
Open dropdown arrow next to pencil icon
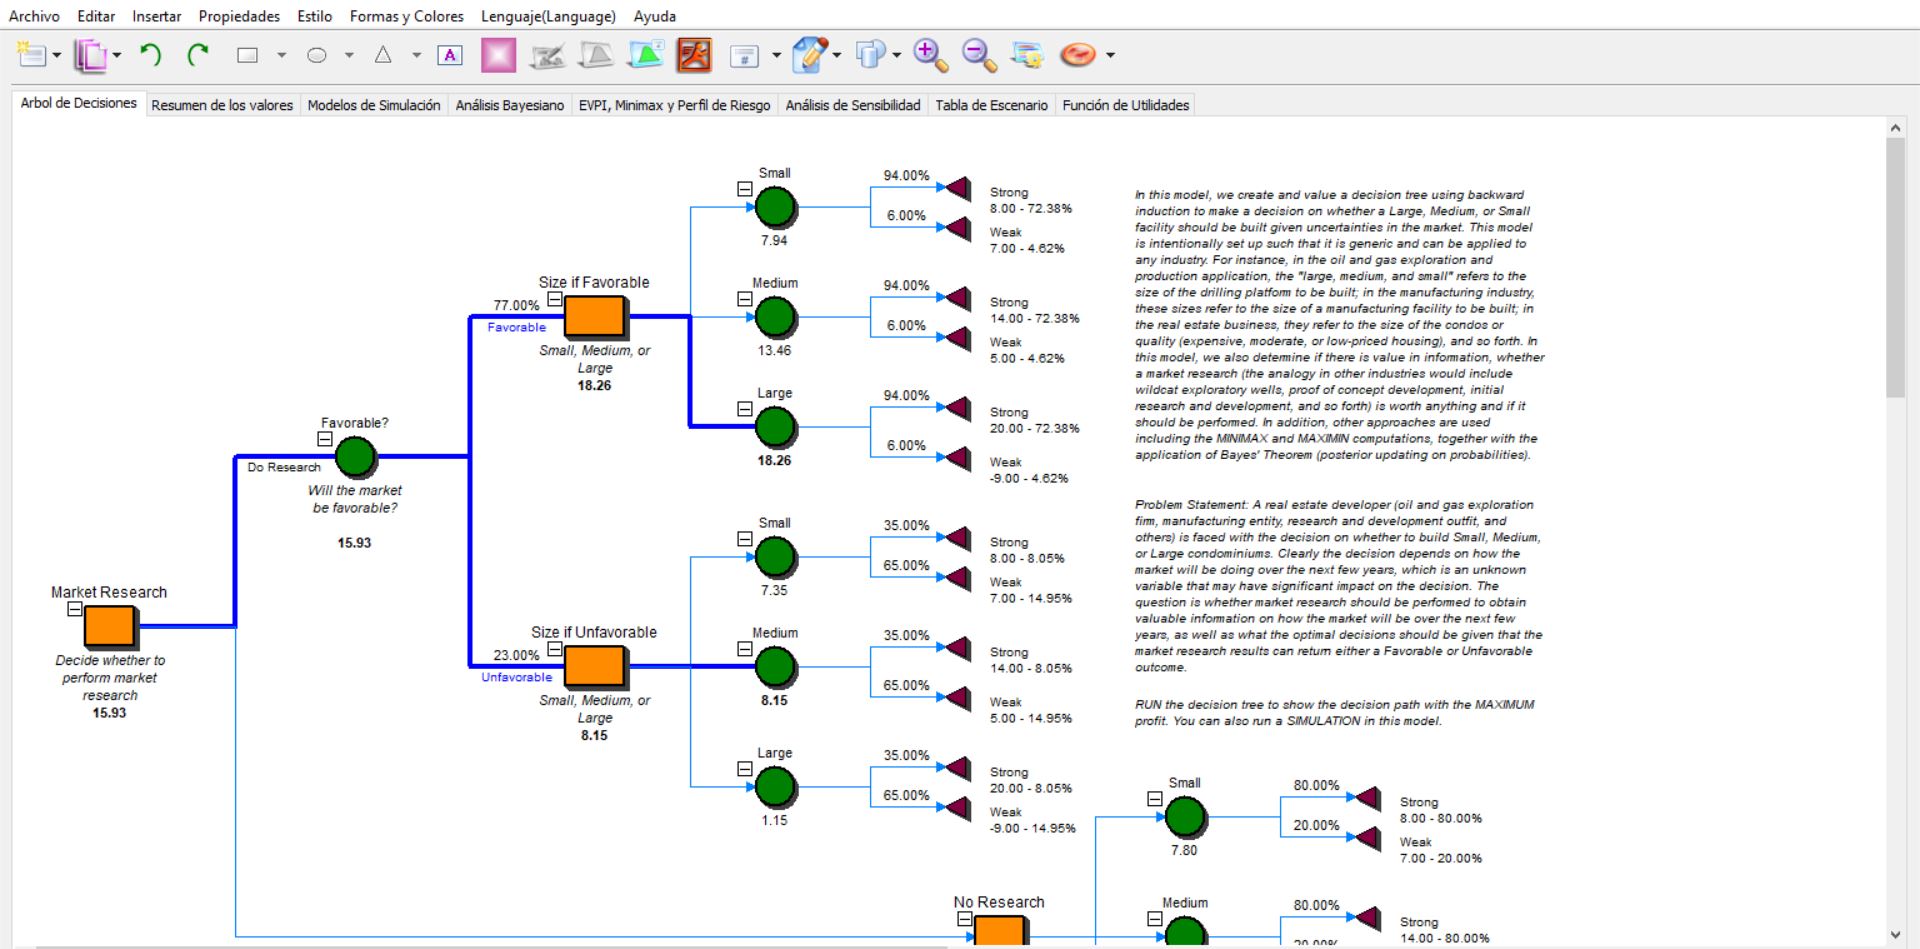tap(837, 55)
